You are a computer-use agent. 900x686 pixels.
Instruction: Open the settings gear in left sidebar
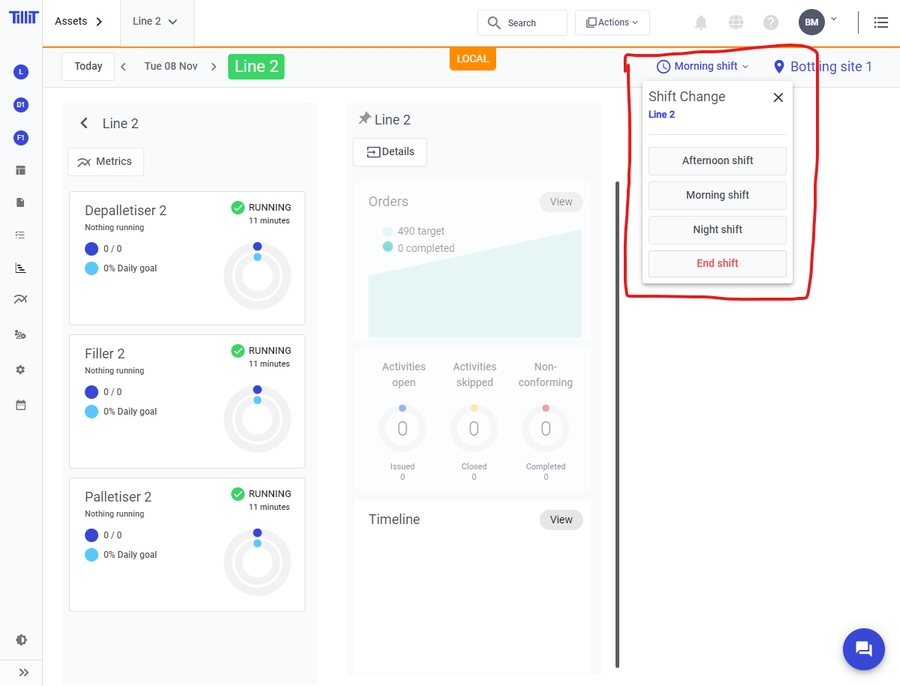(x=21, y=370)
